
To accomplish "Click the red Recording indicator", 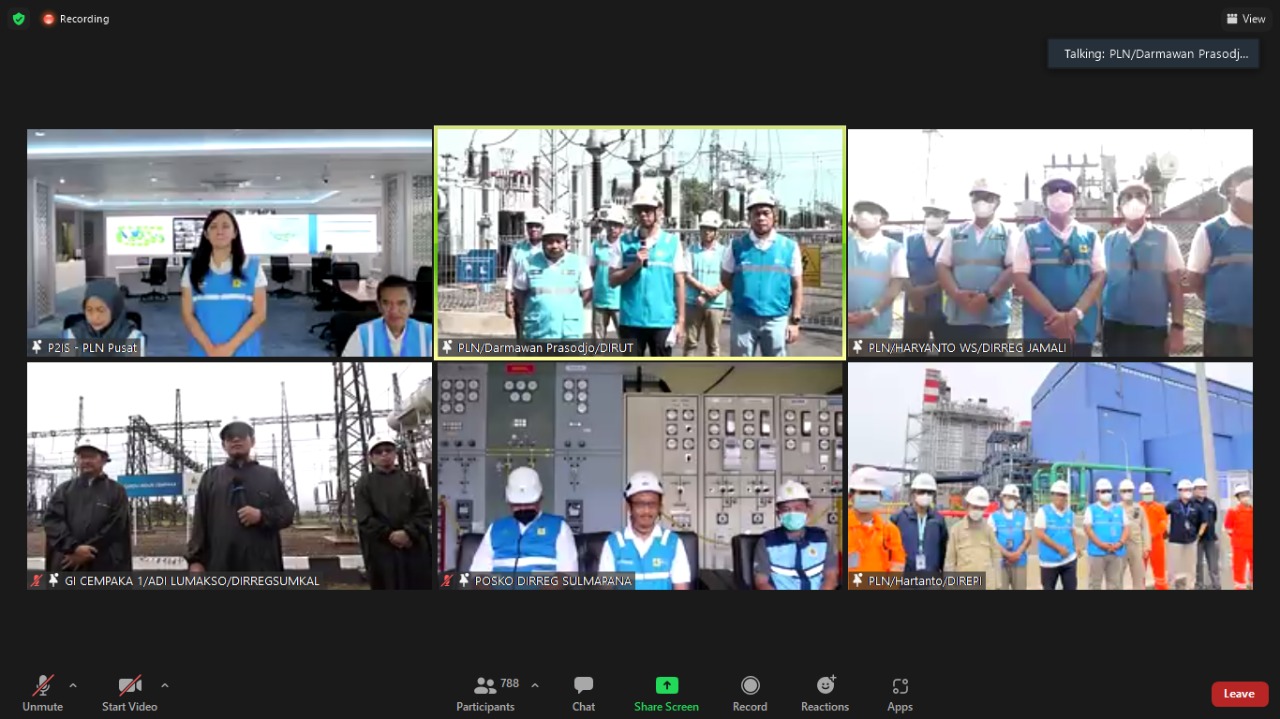I will point(76,19).
